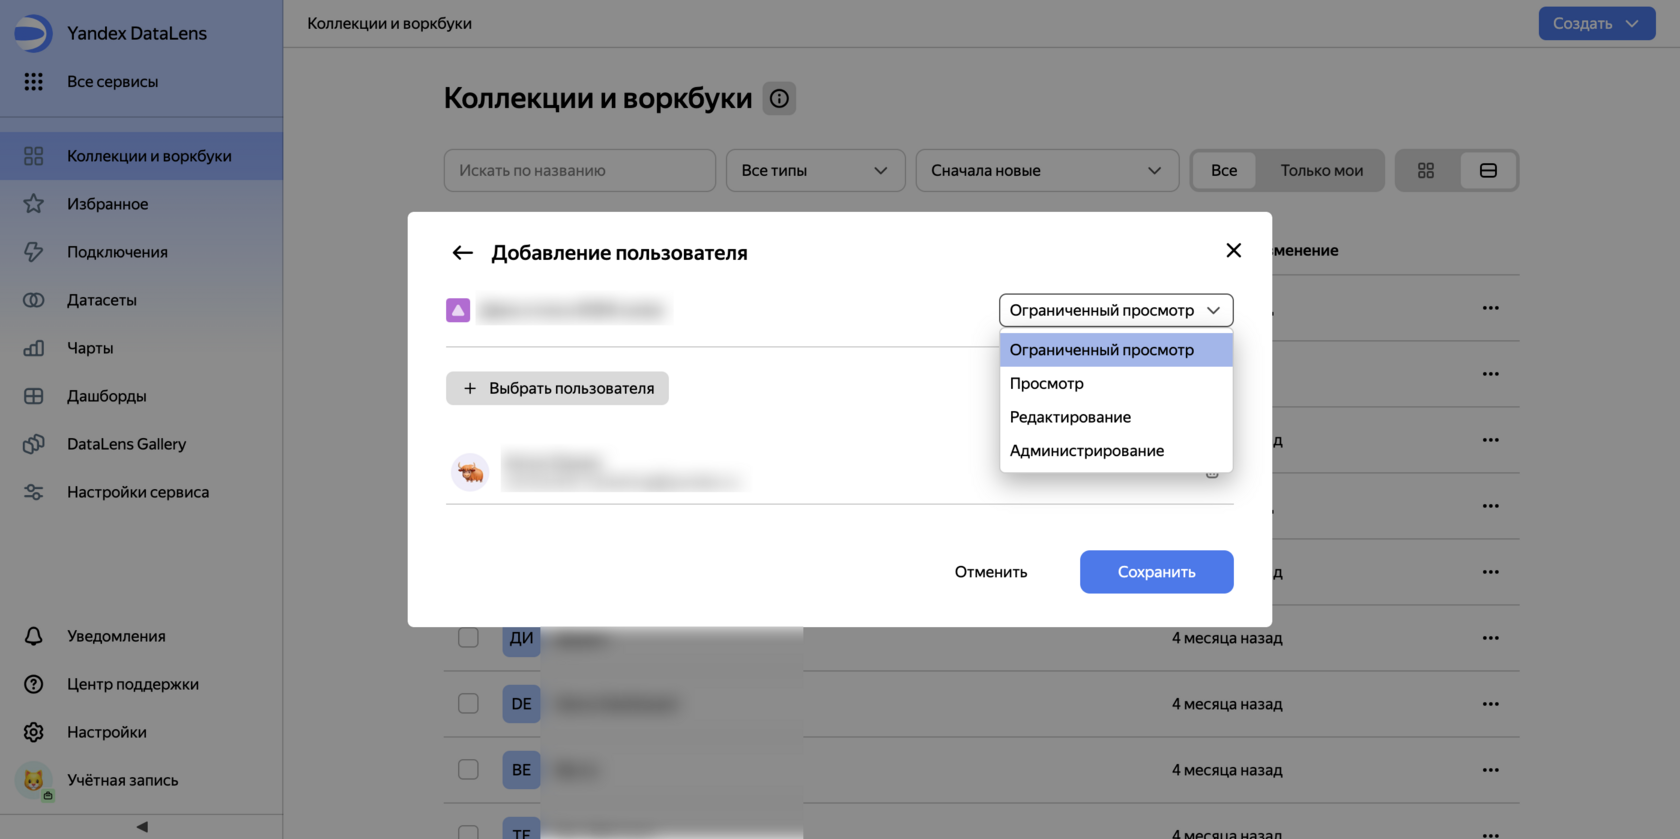Check the DE row checkbox
The image size is (1680, 839).
pyautogui.click(x=468, y=704)
